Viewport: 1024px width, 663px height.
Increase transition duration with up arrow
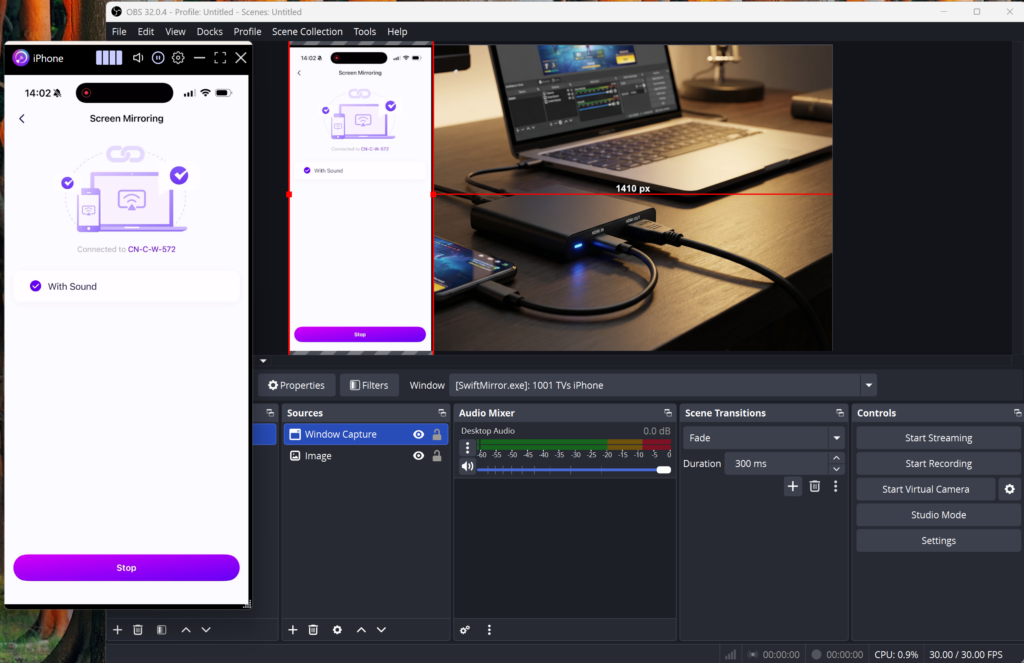click(836, 459)
